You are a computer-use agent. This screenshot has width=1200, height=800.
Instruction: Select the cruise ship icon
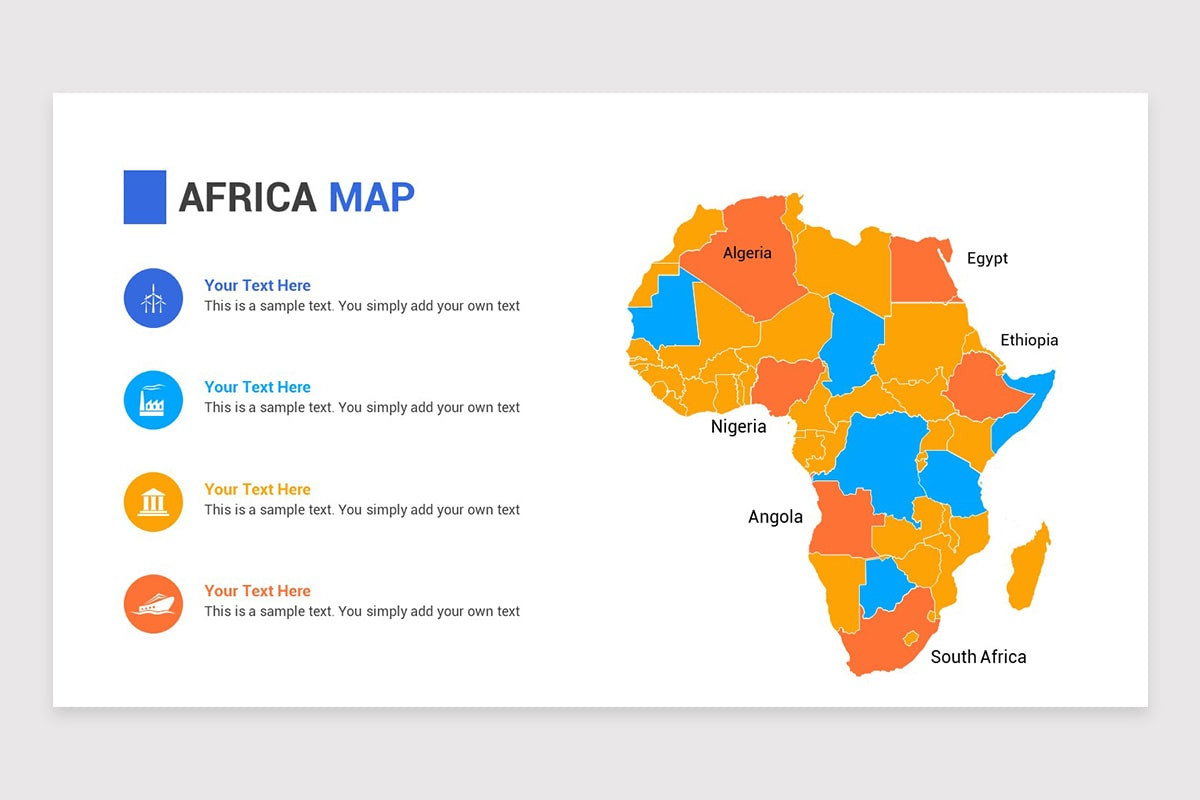(153, 604)
